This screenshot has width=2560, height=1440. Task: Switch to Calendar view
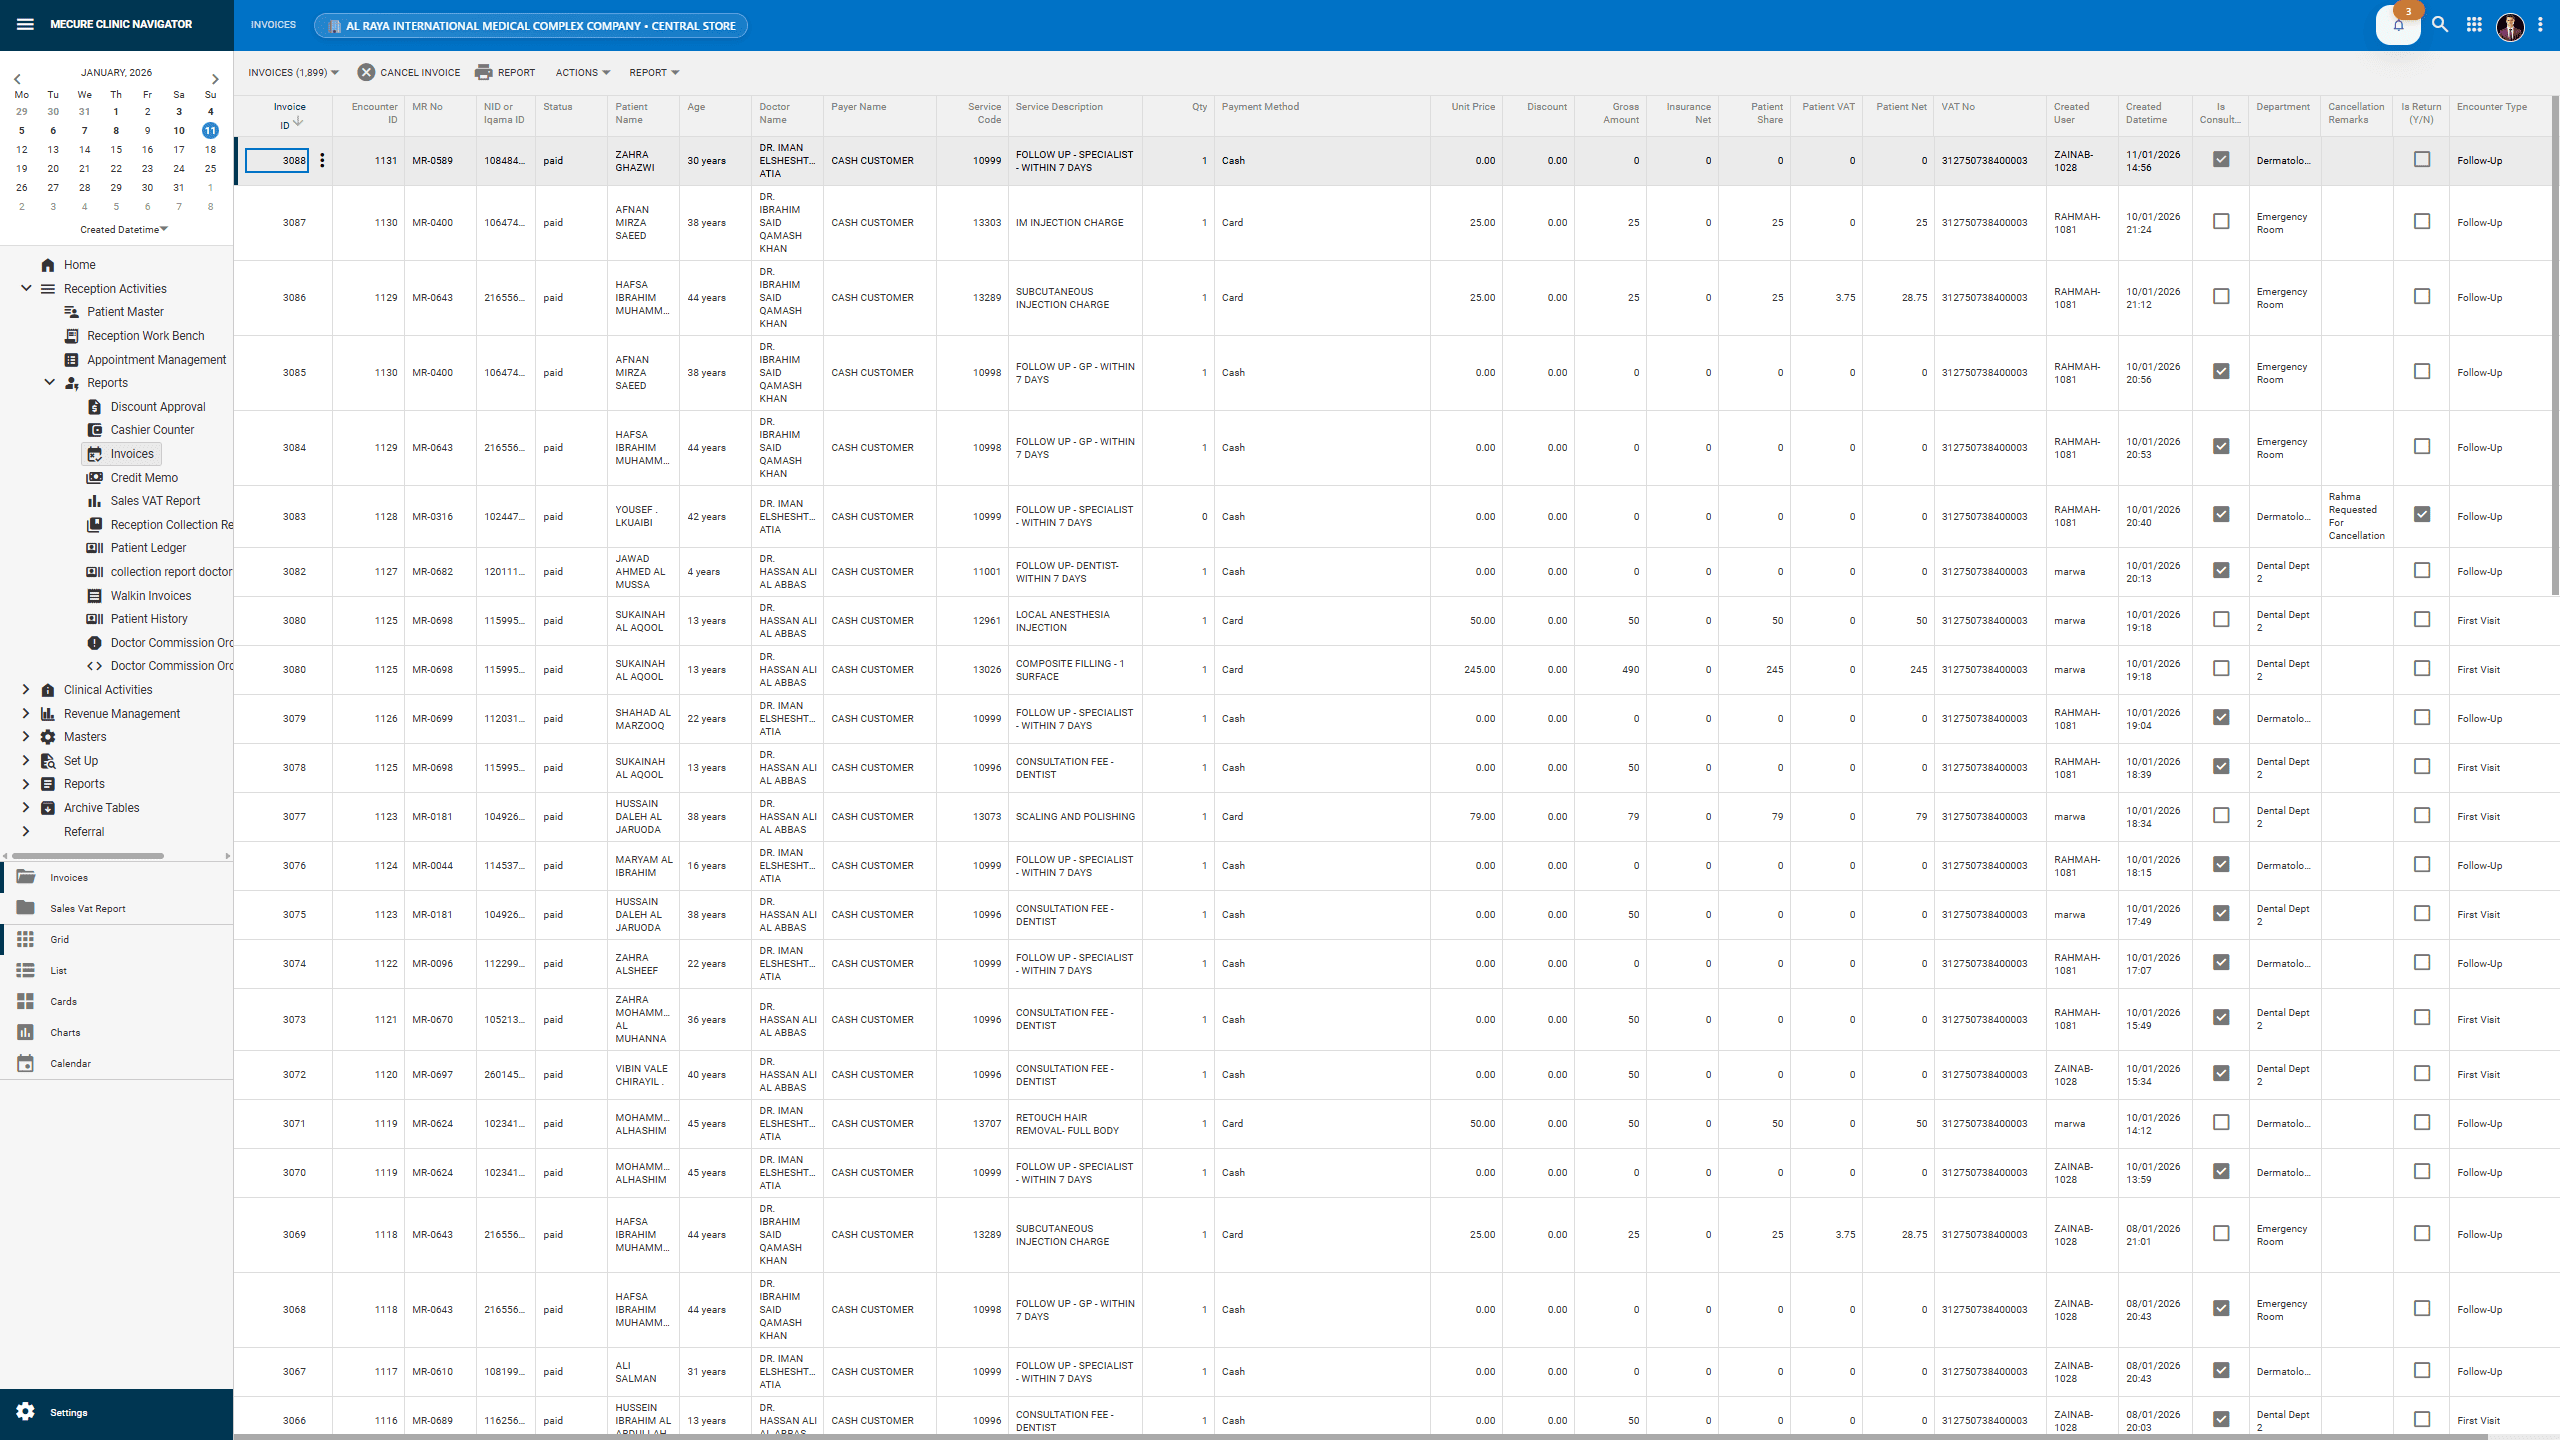tap(70, 1063)
